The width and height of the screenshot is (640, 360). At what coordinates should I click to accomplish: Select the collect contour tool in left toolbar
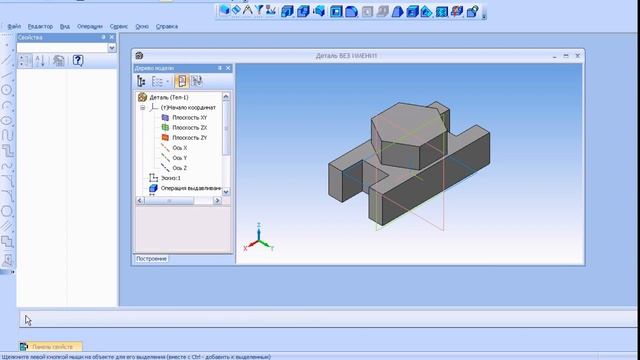(7, 242)
